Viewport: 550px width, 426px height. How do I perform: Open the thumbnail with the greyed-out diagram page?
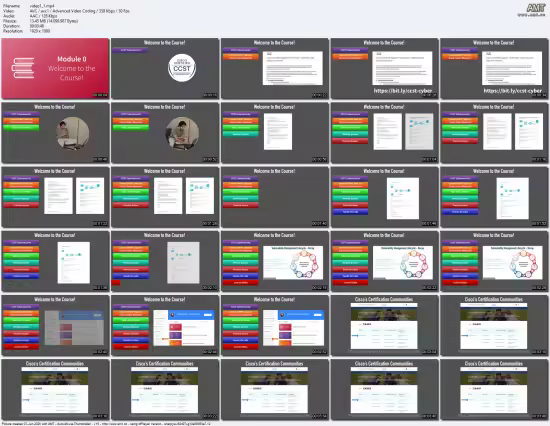165,261
